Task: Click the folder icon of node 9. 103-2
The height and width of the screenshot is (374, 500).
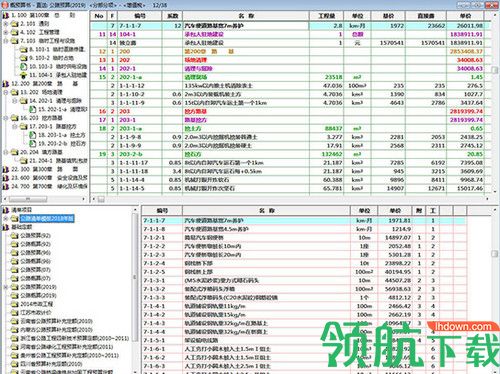Action: (23, 58)
